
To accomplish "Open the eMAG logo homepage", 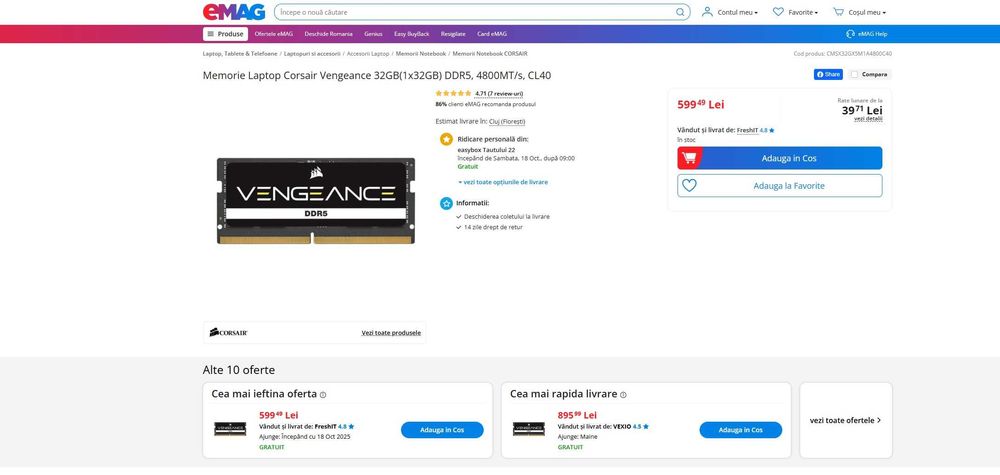I will (x=233, y=12).
